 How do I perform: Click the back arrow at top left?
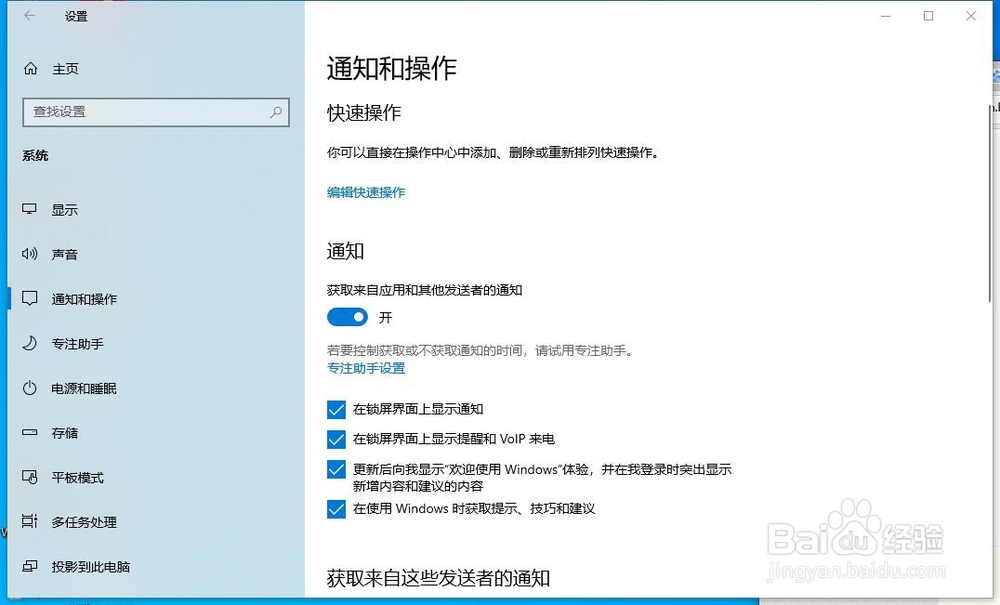pos(29,16)
